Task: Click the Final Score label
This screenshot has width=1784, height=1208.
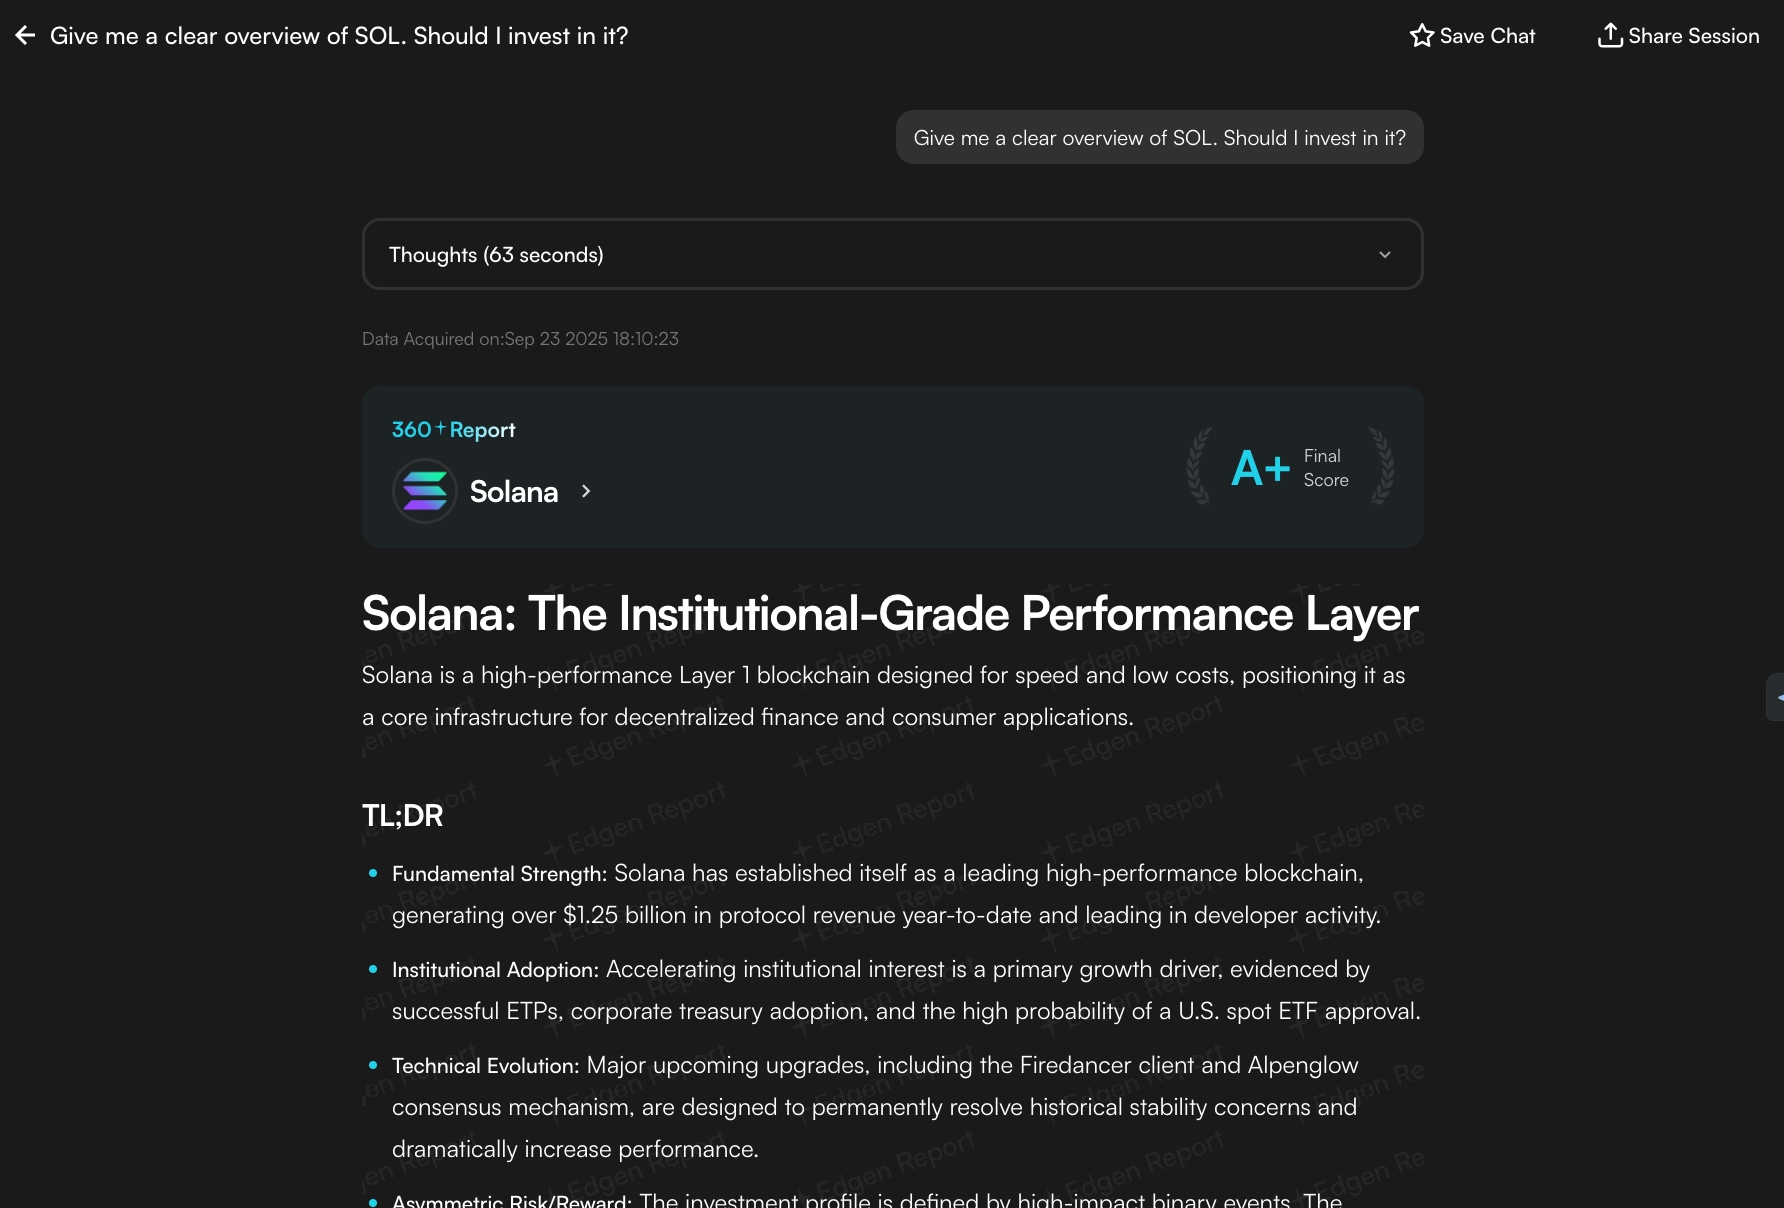Action: [x=1326, y=468]
